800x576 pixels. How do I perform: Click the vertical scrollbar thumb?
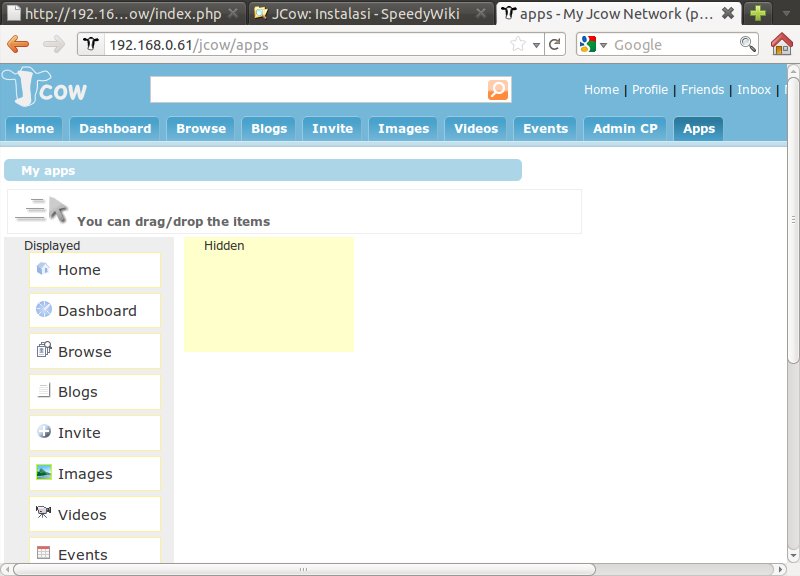point(793,220)
